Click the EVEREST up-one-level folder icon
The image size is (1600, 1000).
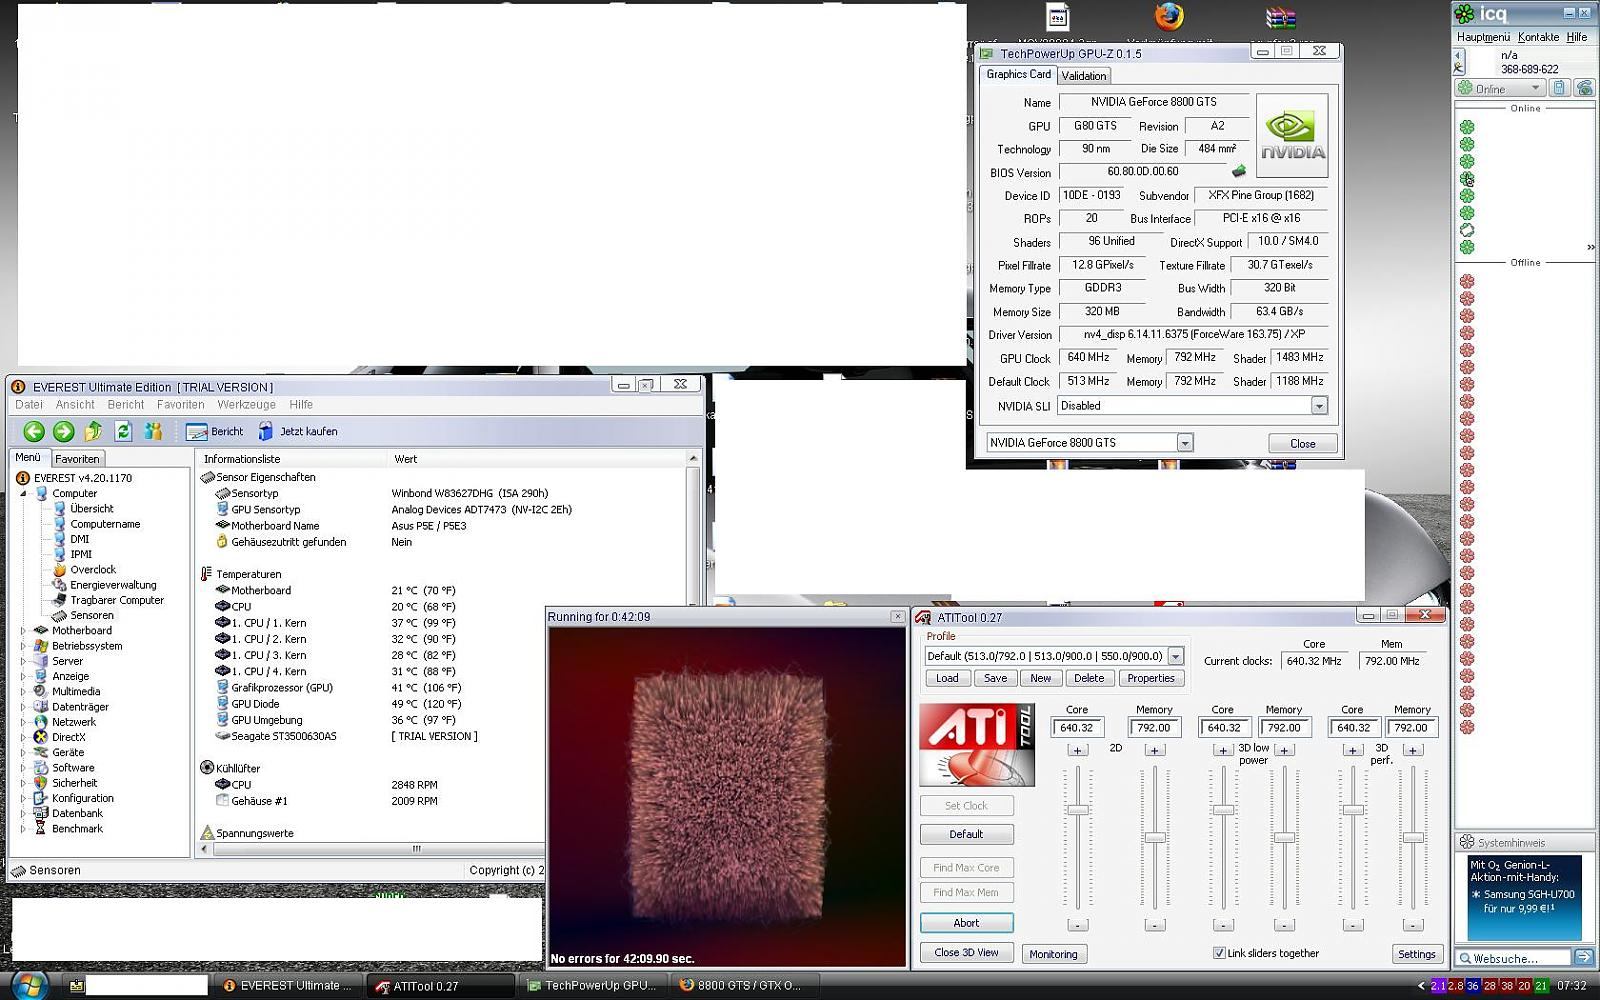pos(93,431)
